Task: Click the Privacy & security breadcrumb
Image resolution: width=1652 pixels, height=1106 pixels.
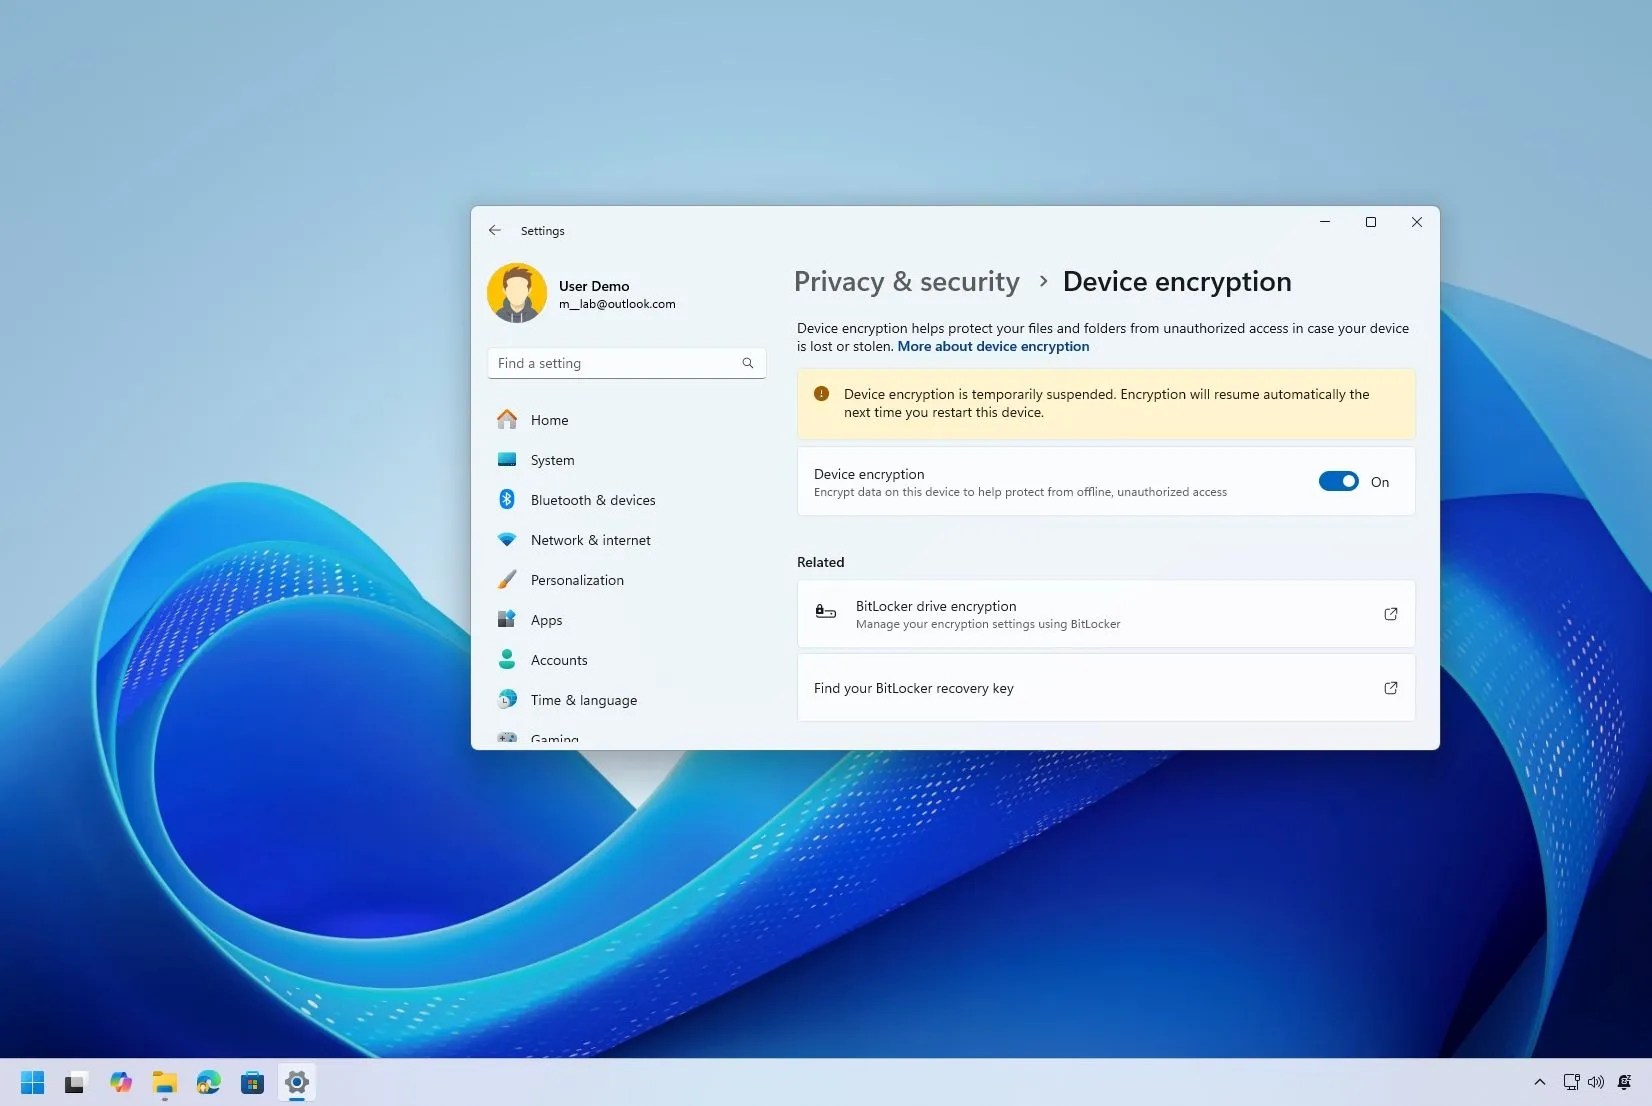Action: tap(905, 281)
